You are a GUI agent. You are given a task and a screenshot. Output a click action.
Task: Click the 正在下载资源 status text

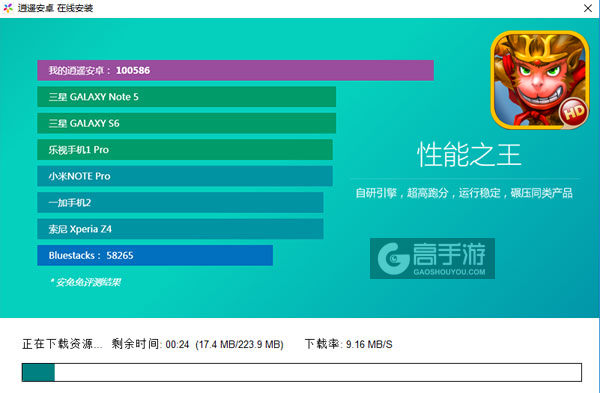tap(62, 344)
